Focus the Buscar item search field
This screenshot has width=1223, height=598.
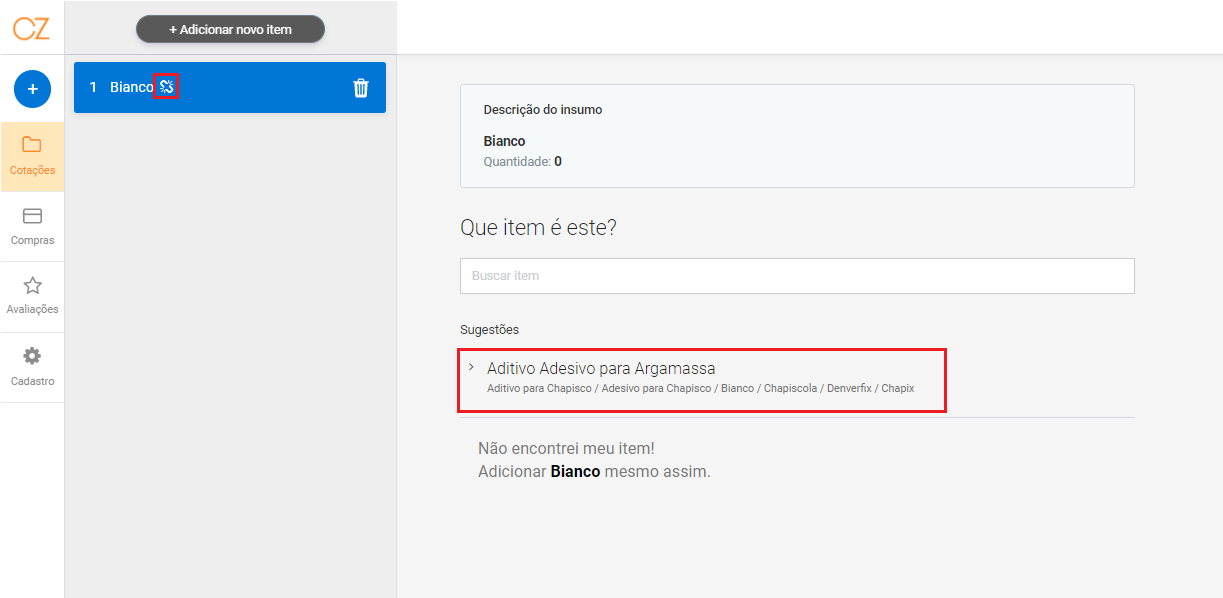point(797,276)
